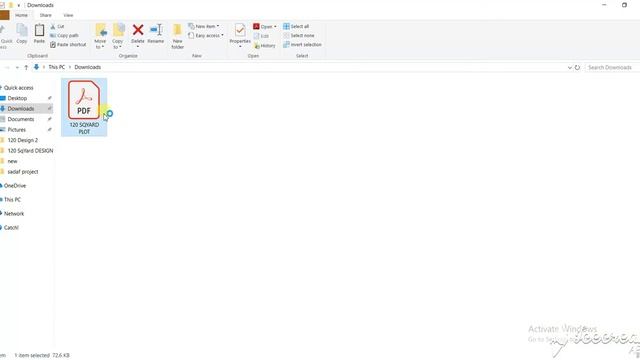640x360 pixels.
Task: Open Desktop in navigation pane
Action: coord(17,98)
